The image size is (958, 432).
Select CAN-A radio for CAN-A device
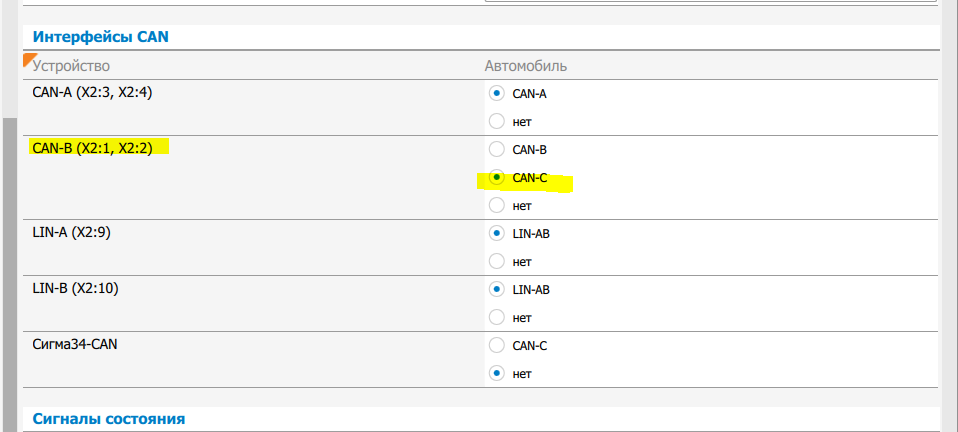(496, 94)
